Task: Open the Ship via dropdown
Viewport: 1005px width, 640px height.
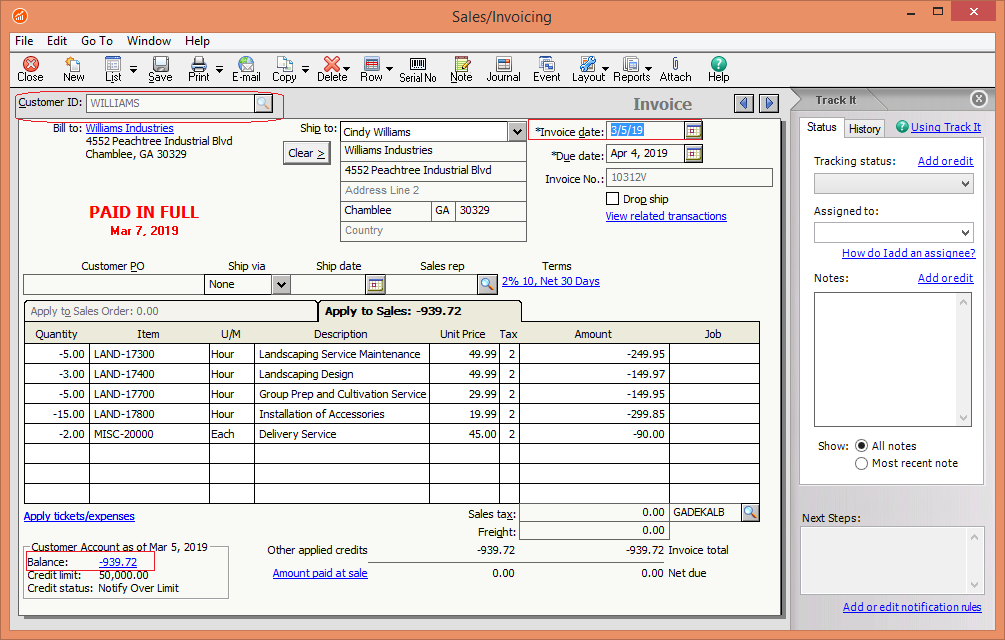Action: [x=281, y=284]
